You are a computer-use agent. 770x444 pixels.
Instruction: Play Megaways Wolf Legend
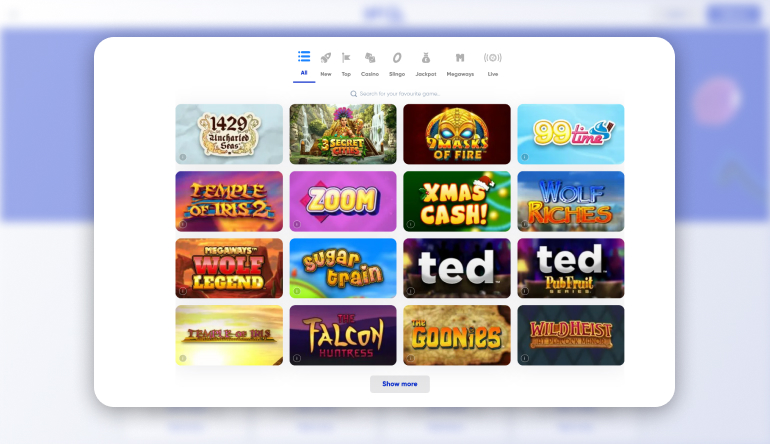pos(229,268)
